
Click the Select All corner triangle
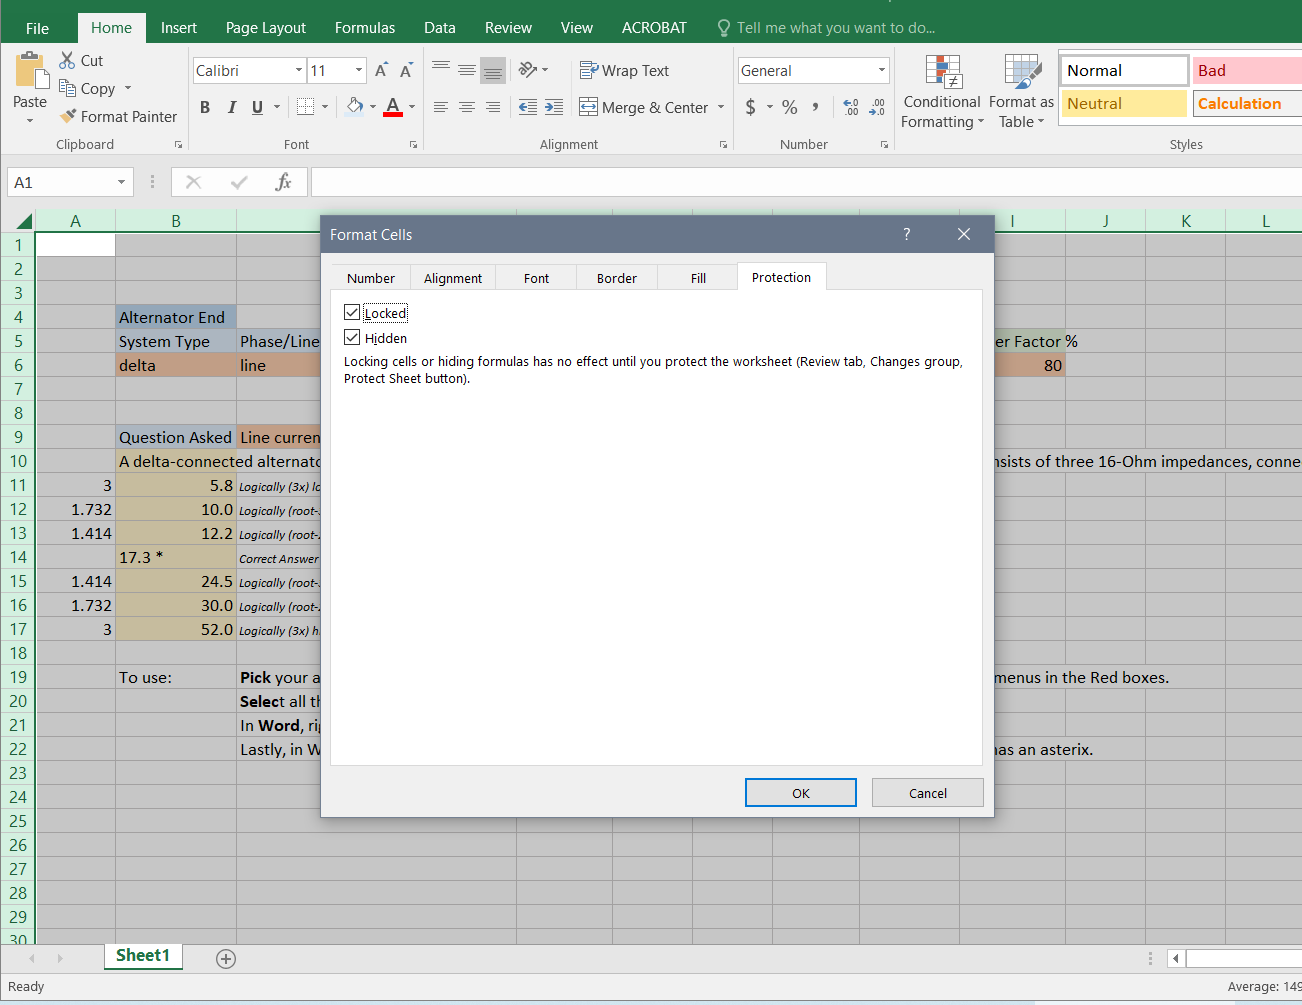(24, 221)
